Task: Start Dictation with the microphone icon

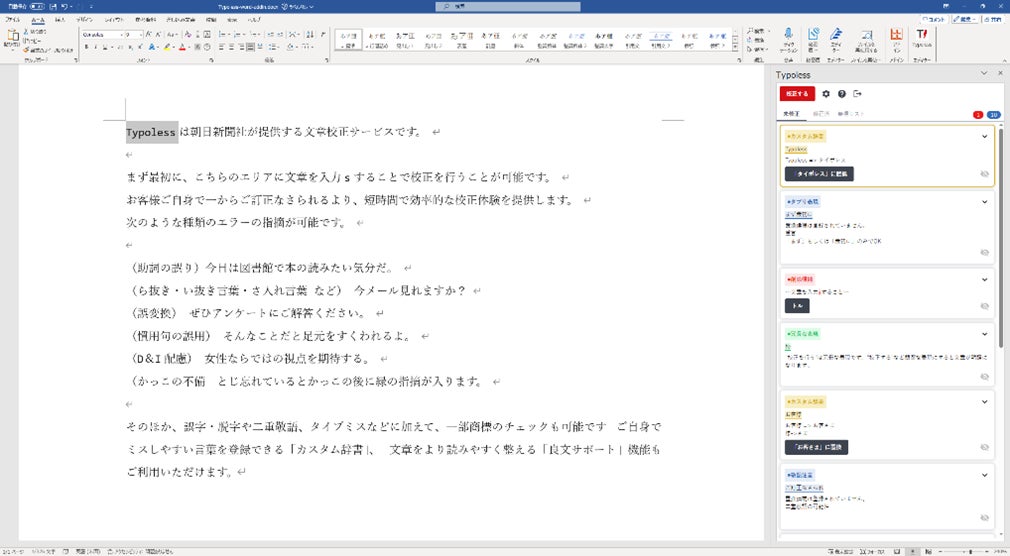Action: (x=788, y=39)
